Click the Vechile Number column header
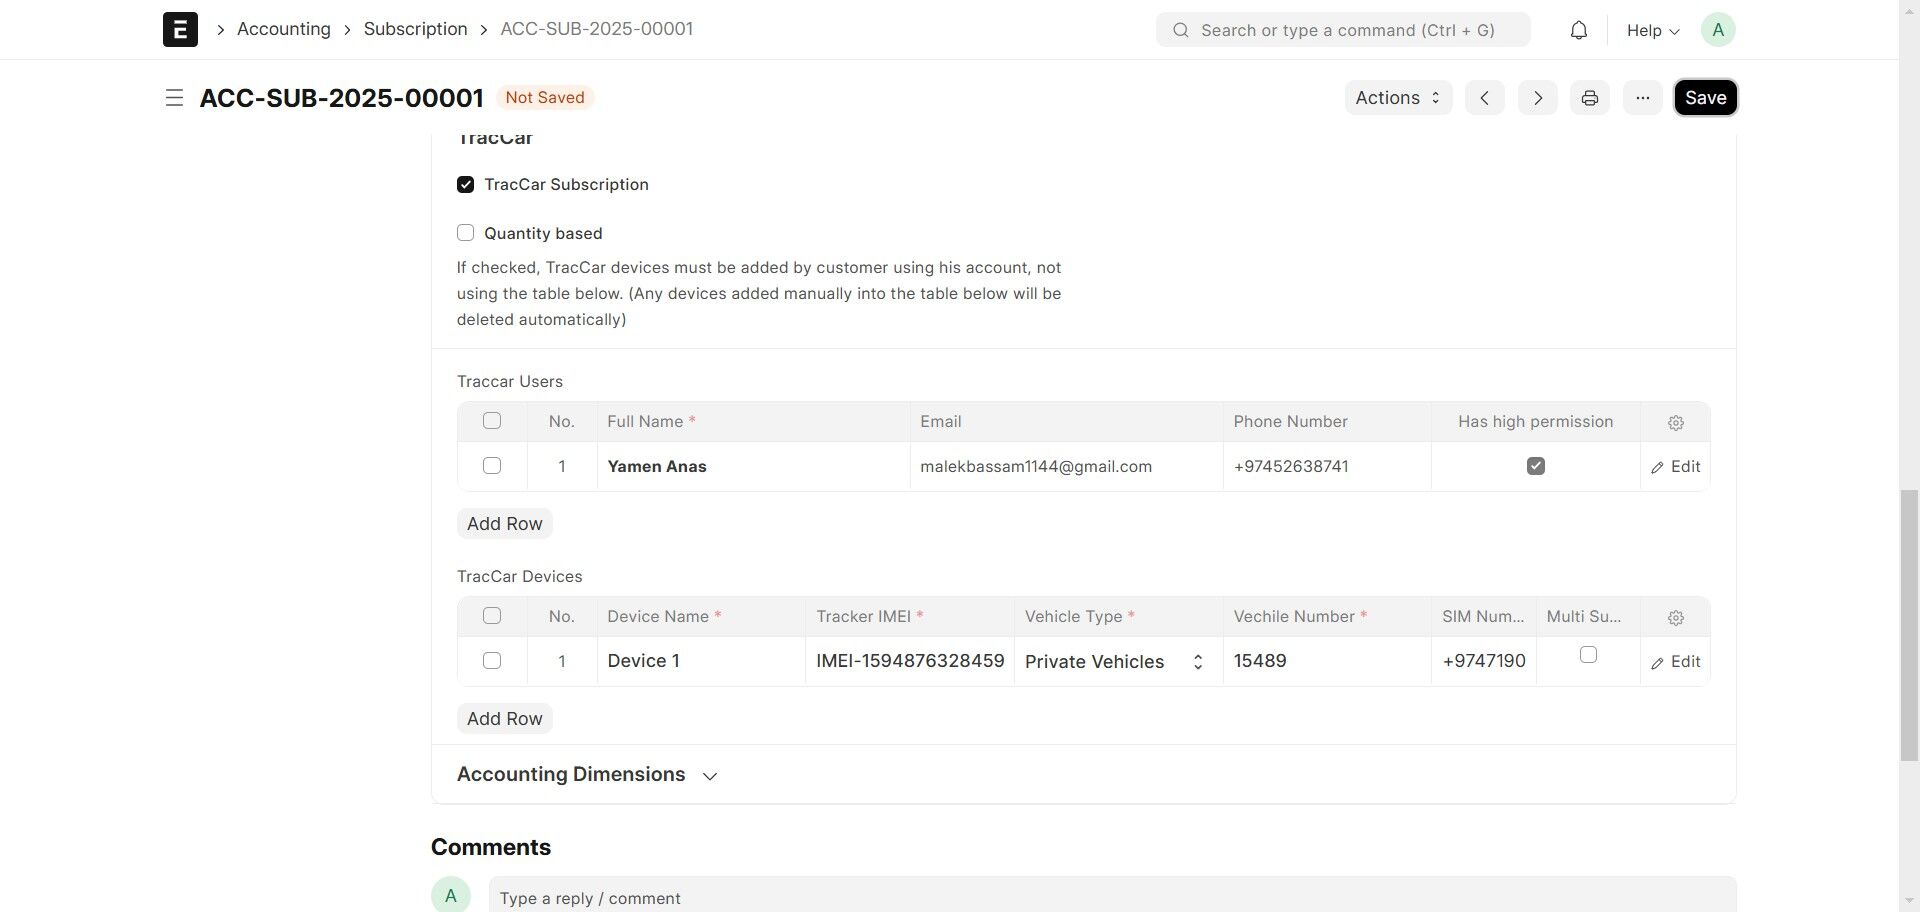The width and height of the screenshot is (1920, 912). click(1327, 617)
